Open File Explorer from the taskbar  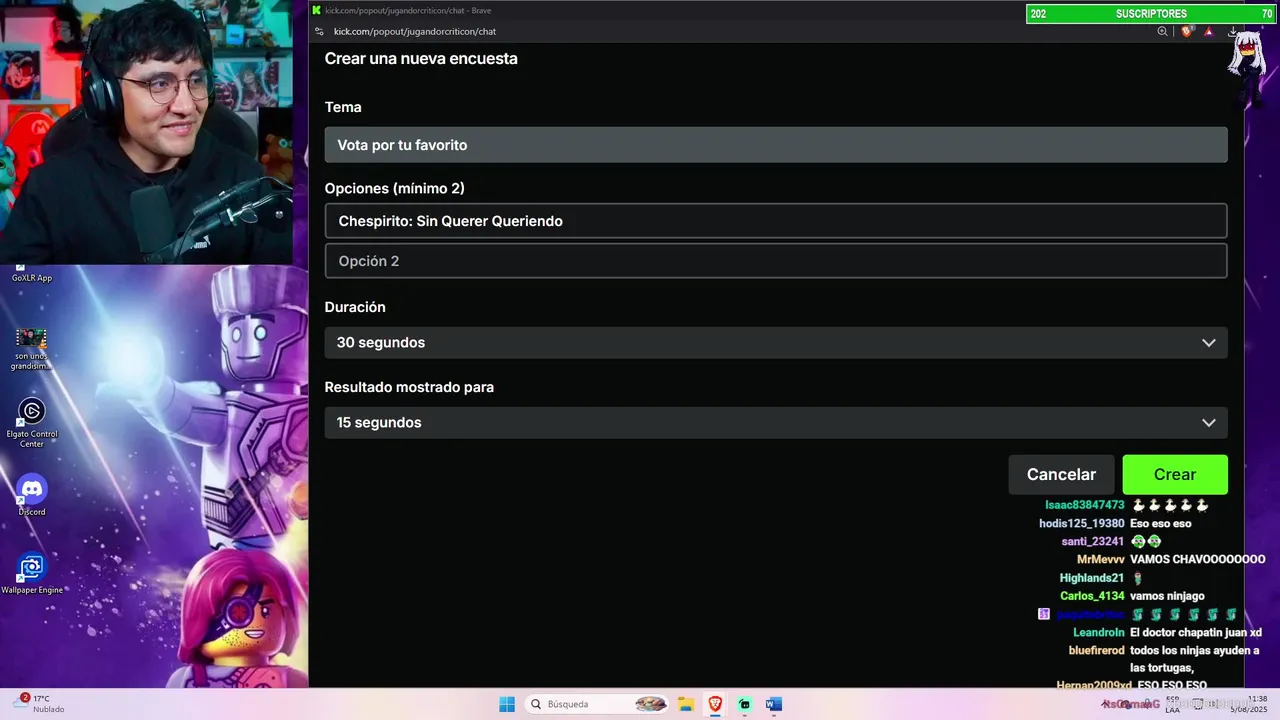[x=686, y=704]
